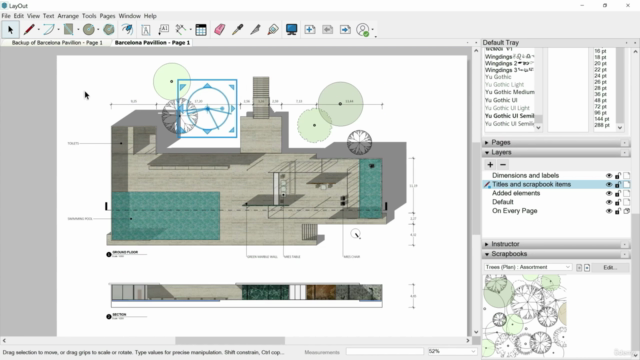Open the Rectangle tool variants arrow

point(78,30)
